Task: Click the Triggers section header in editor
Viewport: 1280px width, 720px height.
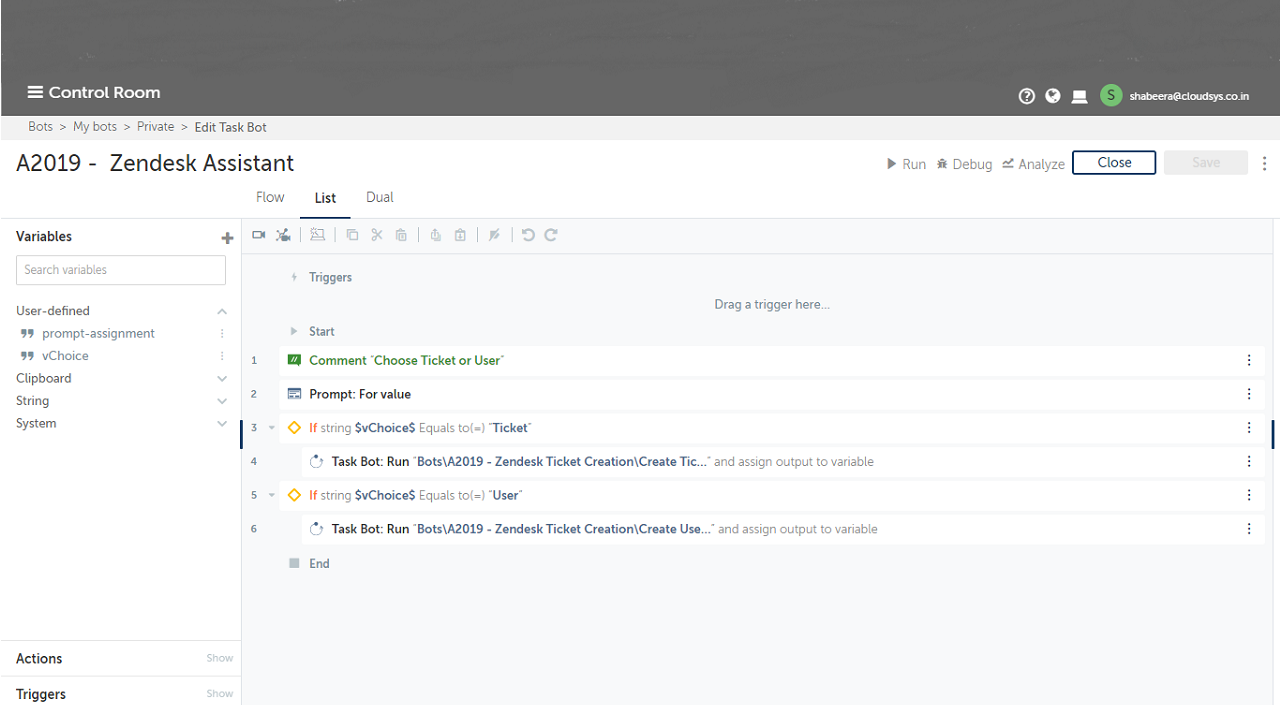Action: click(330, 277)
